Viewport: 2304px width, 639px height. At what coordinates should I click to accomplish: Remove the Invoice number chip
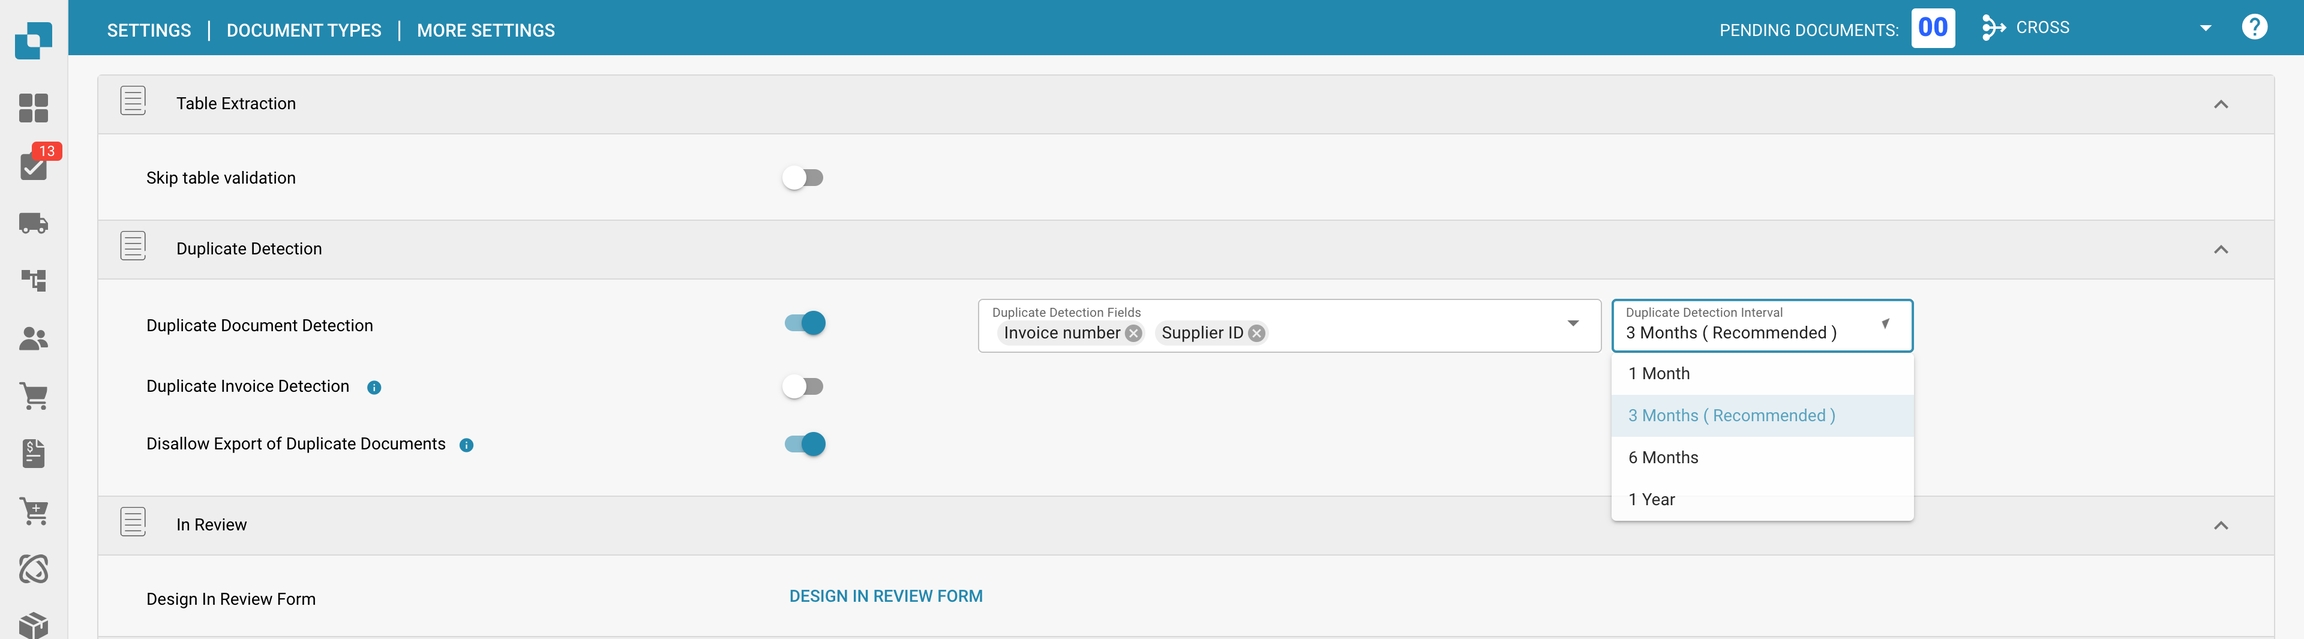(1133, 334)
